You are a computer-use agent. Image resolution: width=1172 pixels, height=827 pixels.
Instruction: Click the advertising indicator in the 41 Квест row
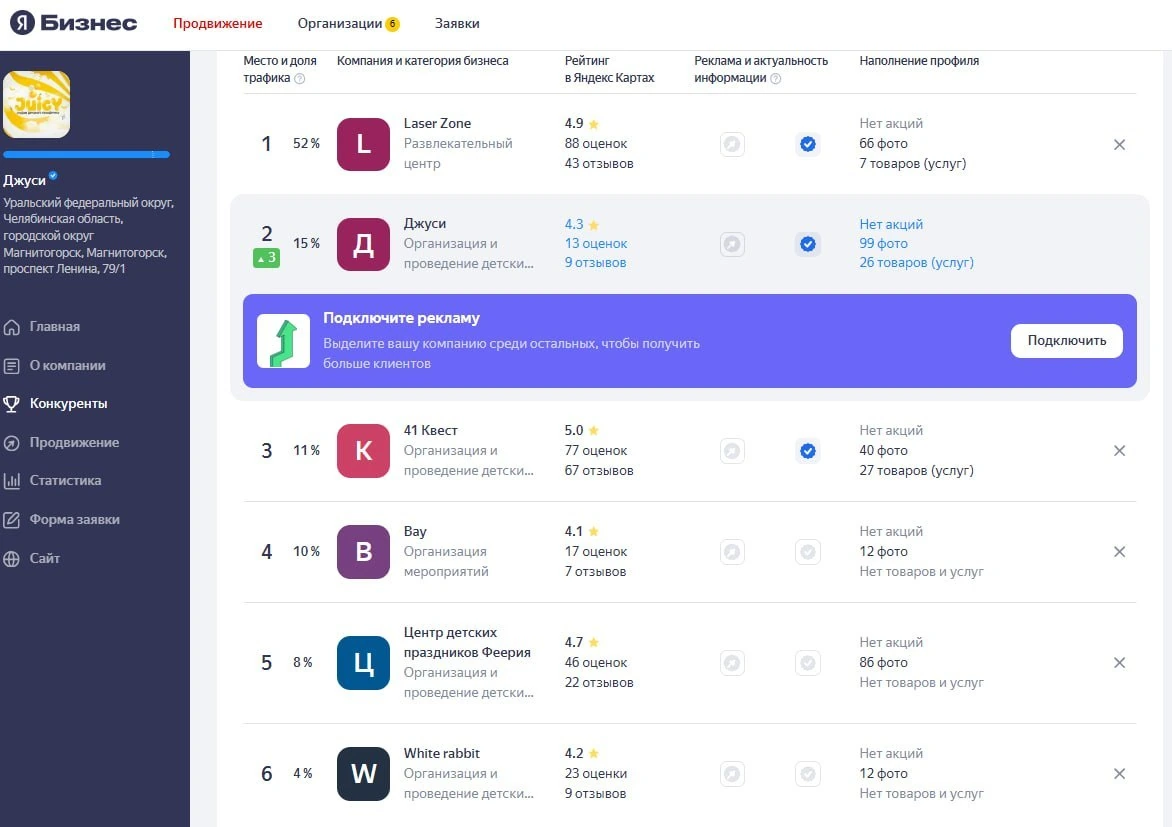(732, 451)
